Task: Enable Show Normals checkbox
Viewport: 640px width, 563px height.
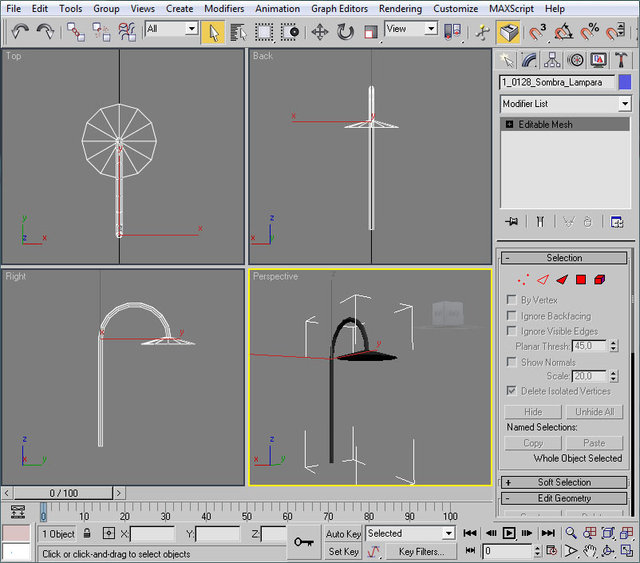Action: click(x=513, y=362)
